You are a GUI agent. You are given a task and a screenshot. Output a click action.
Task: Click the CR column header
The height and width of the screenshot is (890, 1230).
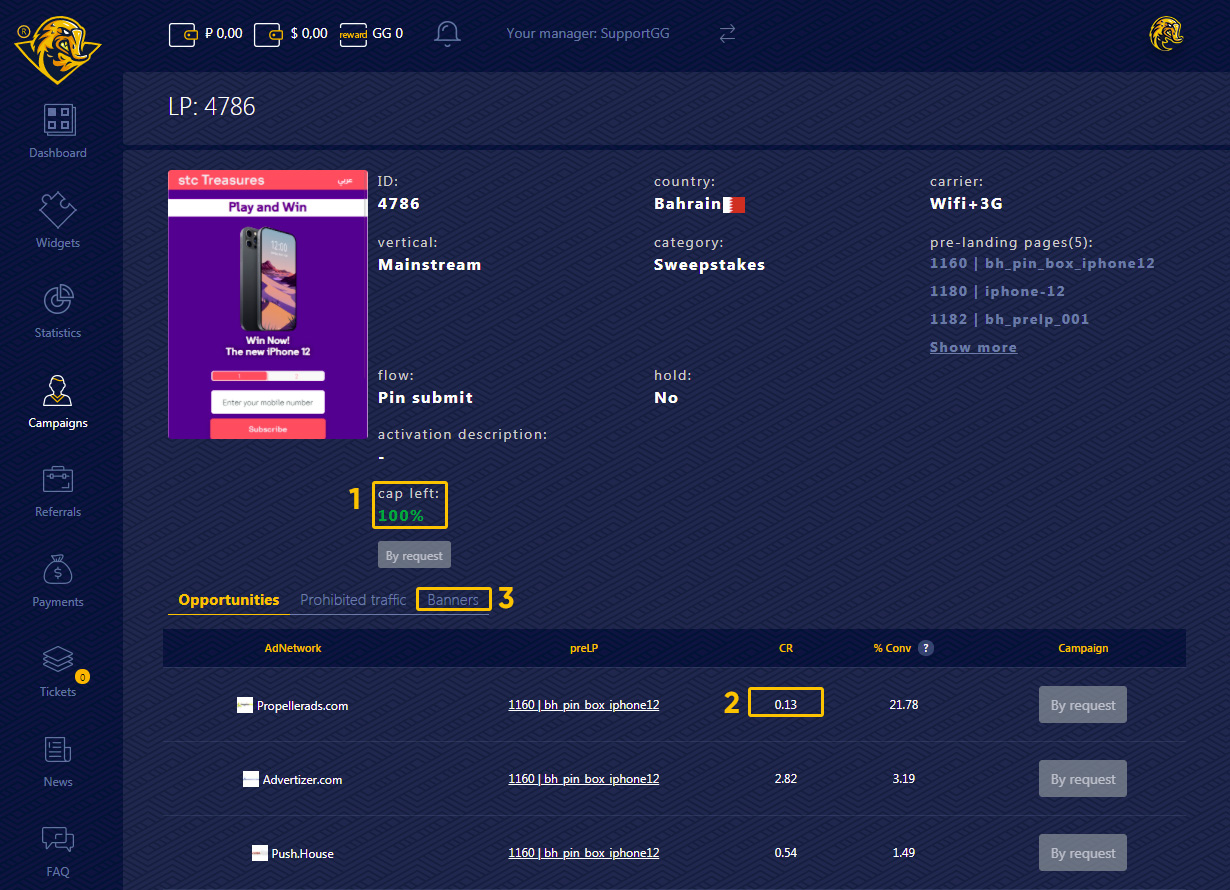(x=786, y=648)
